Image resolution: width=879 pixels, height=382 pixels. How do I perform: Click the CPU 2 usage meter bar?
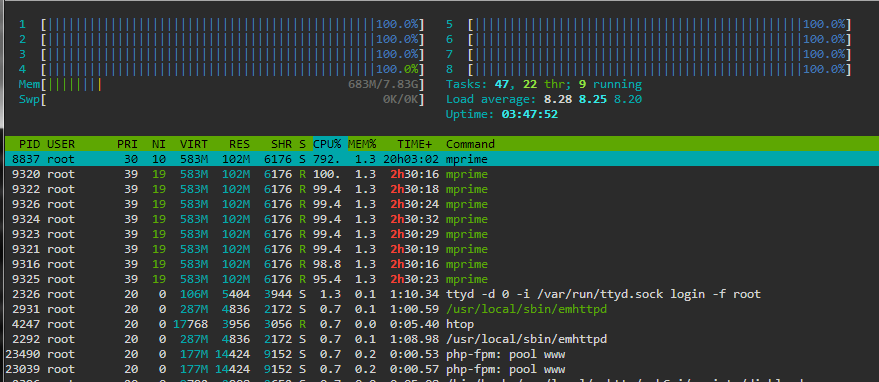click(x=233, y=39)
